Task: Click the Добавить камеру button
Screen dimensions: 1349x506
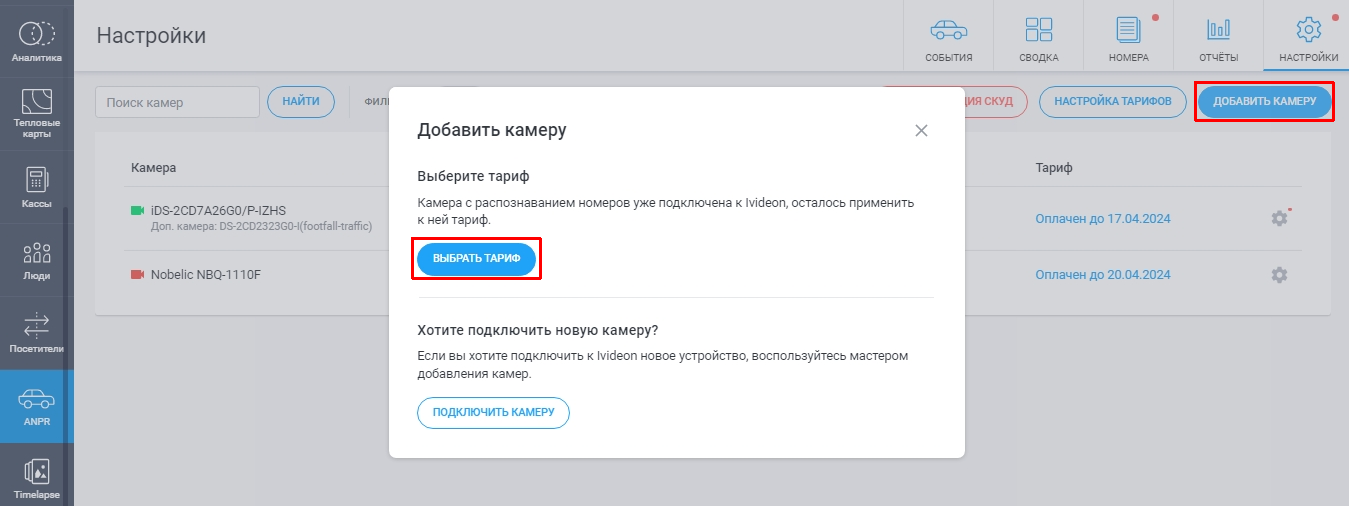Action: [x=1264, y=102]
